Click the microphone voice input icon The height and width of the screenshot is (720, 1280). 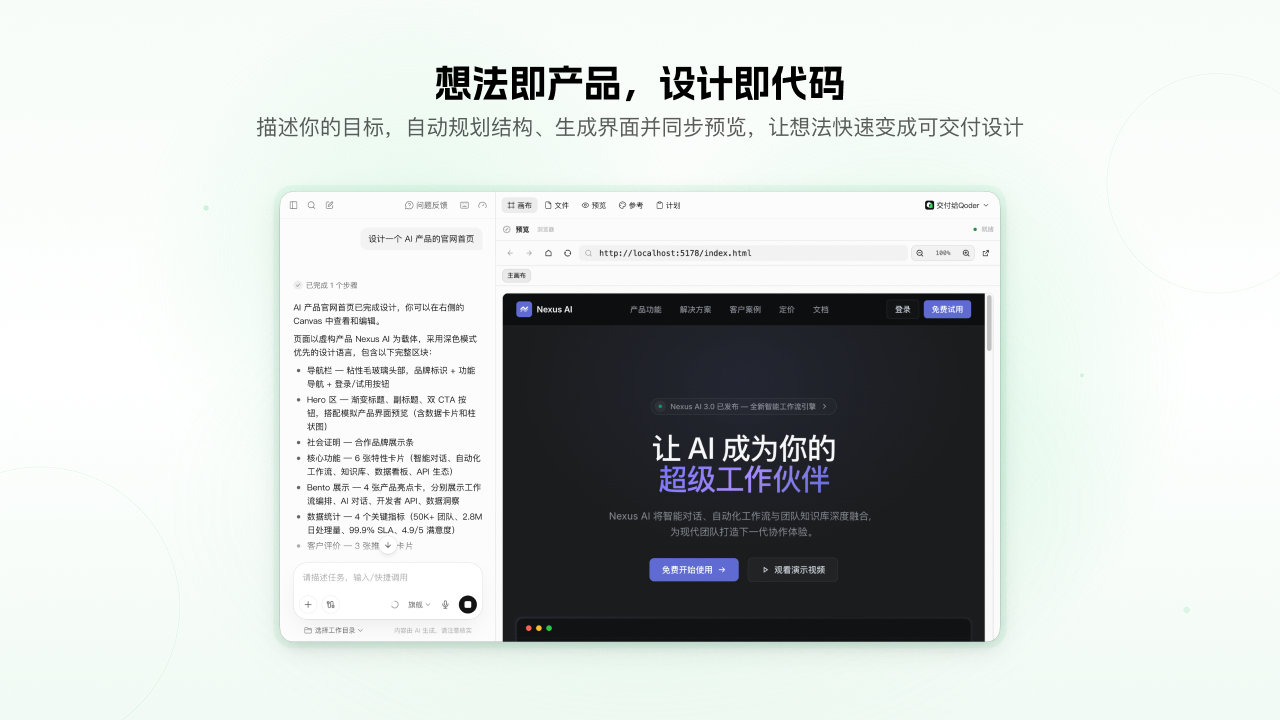[445, 604]
